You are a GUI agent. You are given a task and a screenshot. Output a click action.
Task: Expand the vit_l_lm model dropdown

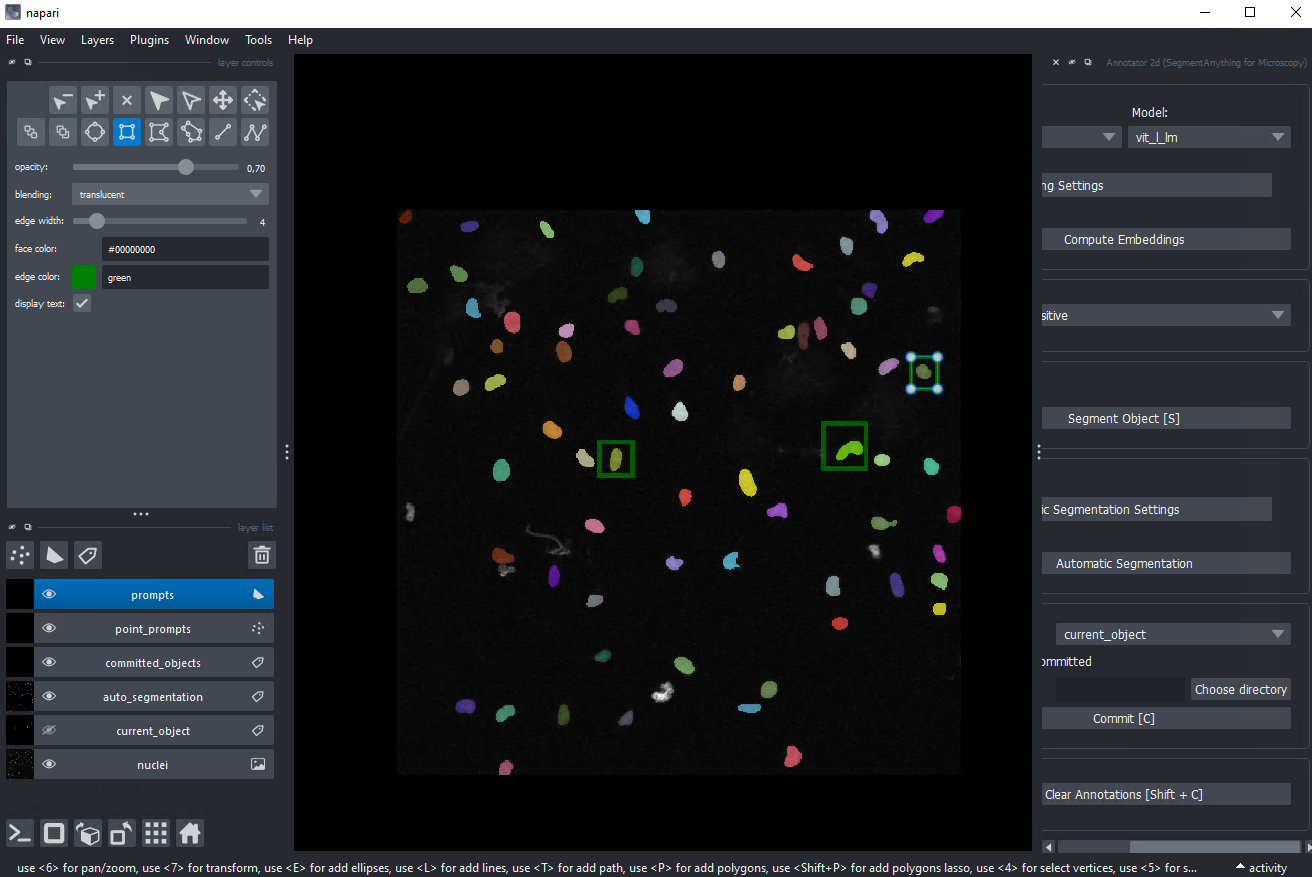(1209, 137)
